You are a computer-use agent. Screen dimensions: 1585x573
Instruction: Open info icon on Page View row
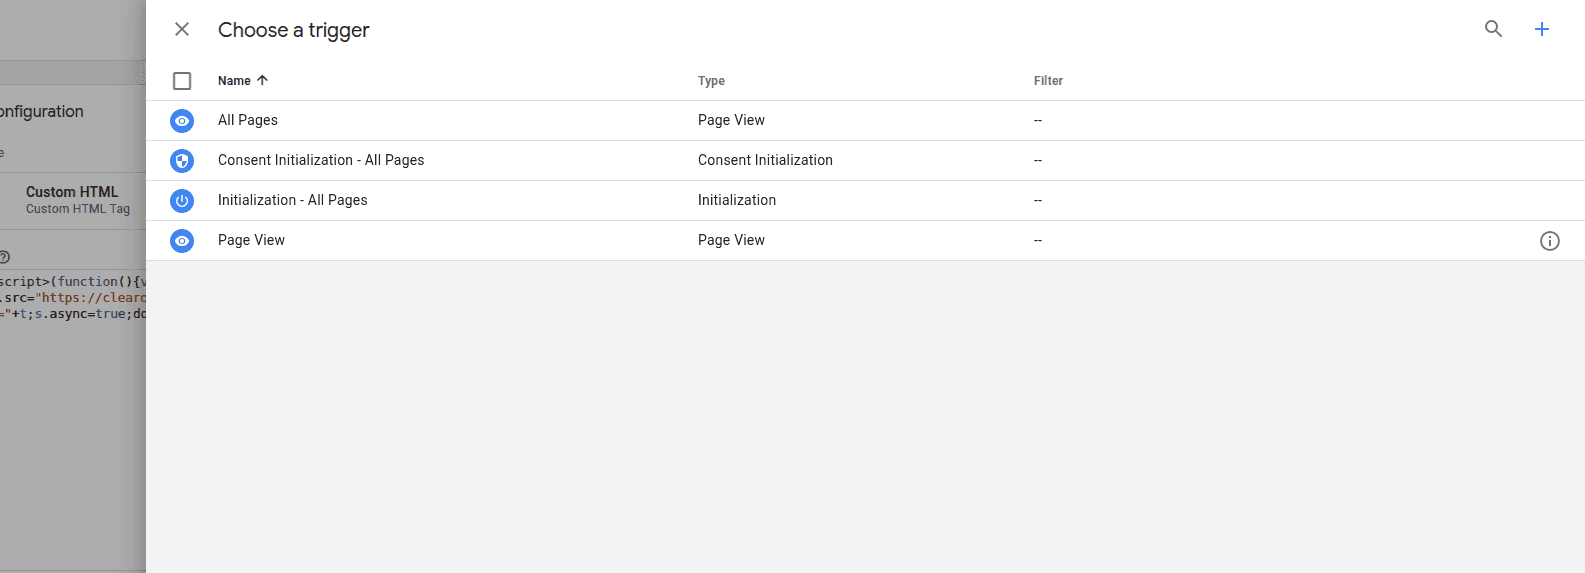click(1549, 241)
